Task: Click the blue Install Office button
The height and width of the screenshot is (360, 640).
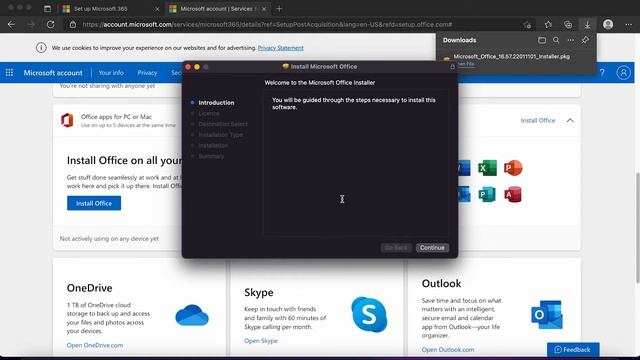Action: pos(94,203)
